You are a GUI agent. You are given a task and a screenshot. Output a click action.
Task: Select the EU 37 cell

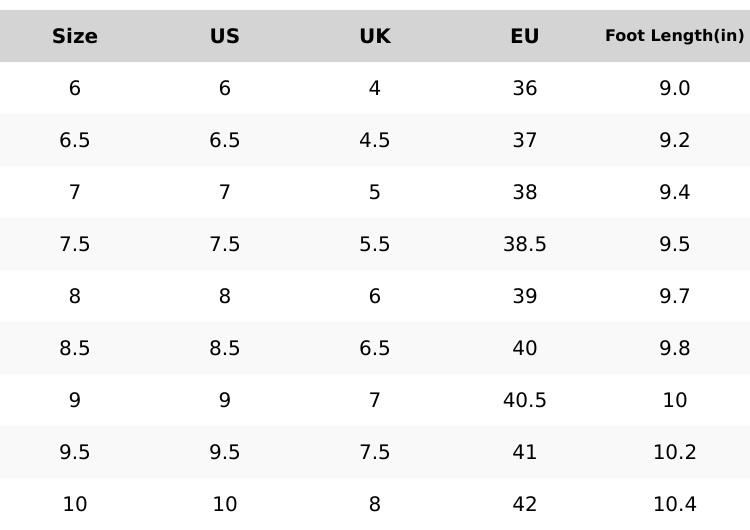(x=525, y=140)
